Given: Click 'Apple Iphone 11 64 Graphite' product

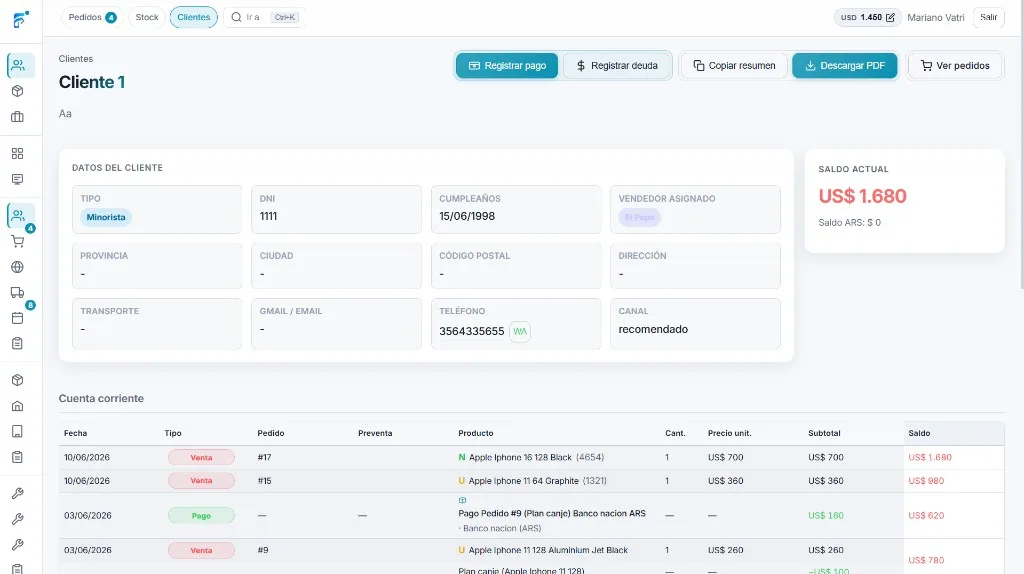Looking at the screenshot, I should [x=524, y=481].
